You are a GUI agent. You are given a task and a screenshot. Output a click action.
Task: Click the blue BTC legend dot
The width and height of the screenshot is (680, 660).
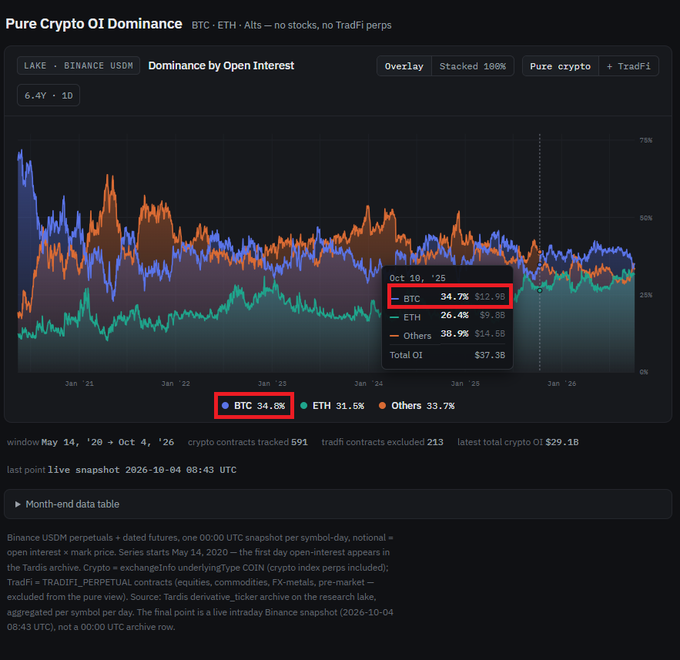225,406
